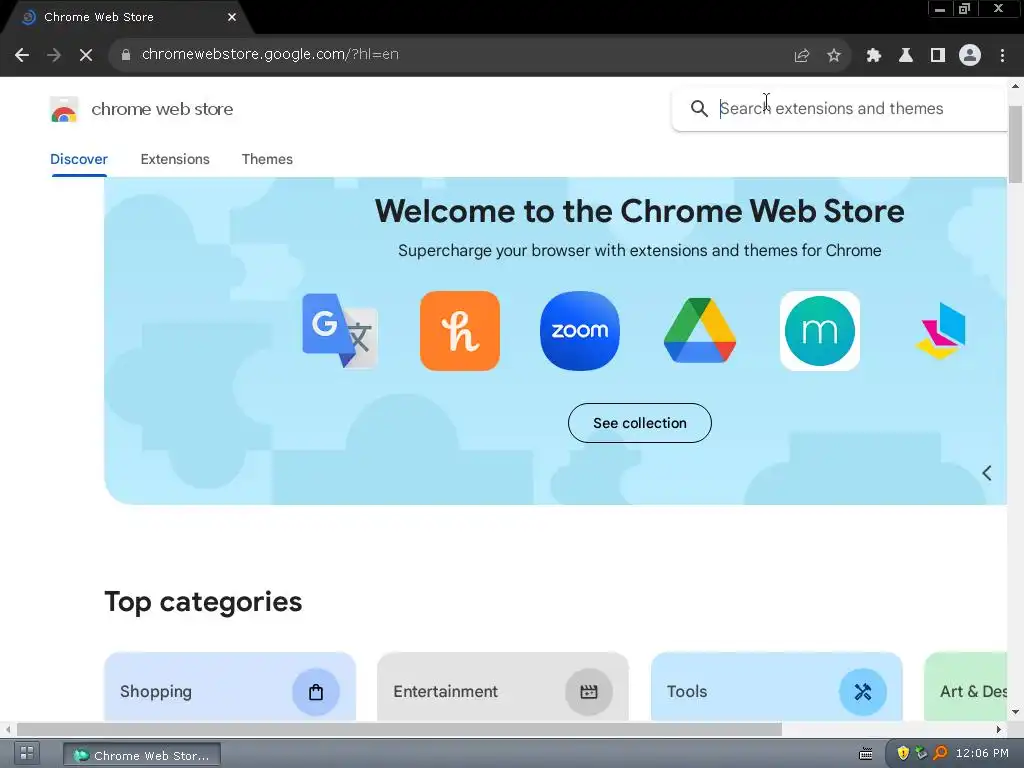Viewport: 1024px width, 768px height.
Task: Click the Tools wrench icon
Action: coord(863,692)
